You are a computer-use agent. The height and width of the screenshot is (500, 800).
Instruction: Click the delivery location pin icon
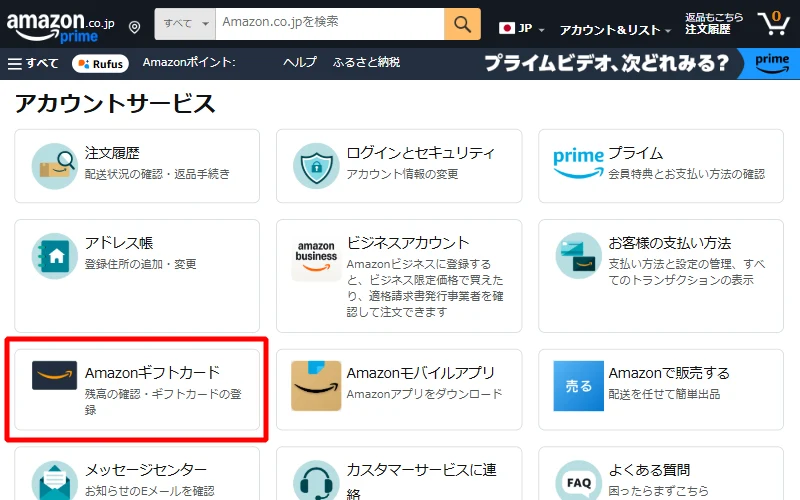point(135,27)
